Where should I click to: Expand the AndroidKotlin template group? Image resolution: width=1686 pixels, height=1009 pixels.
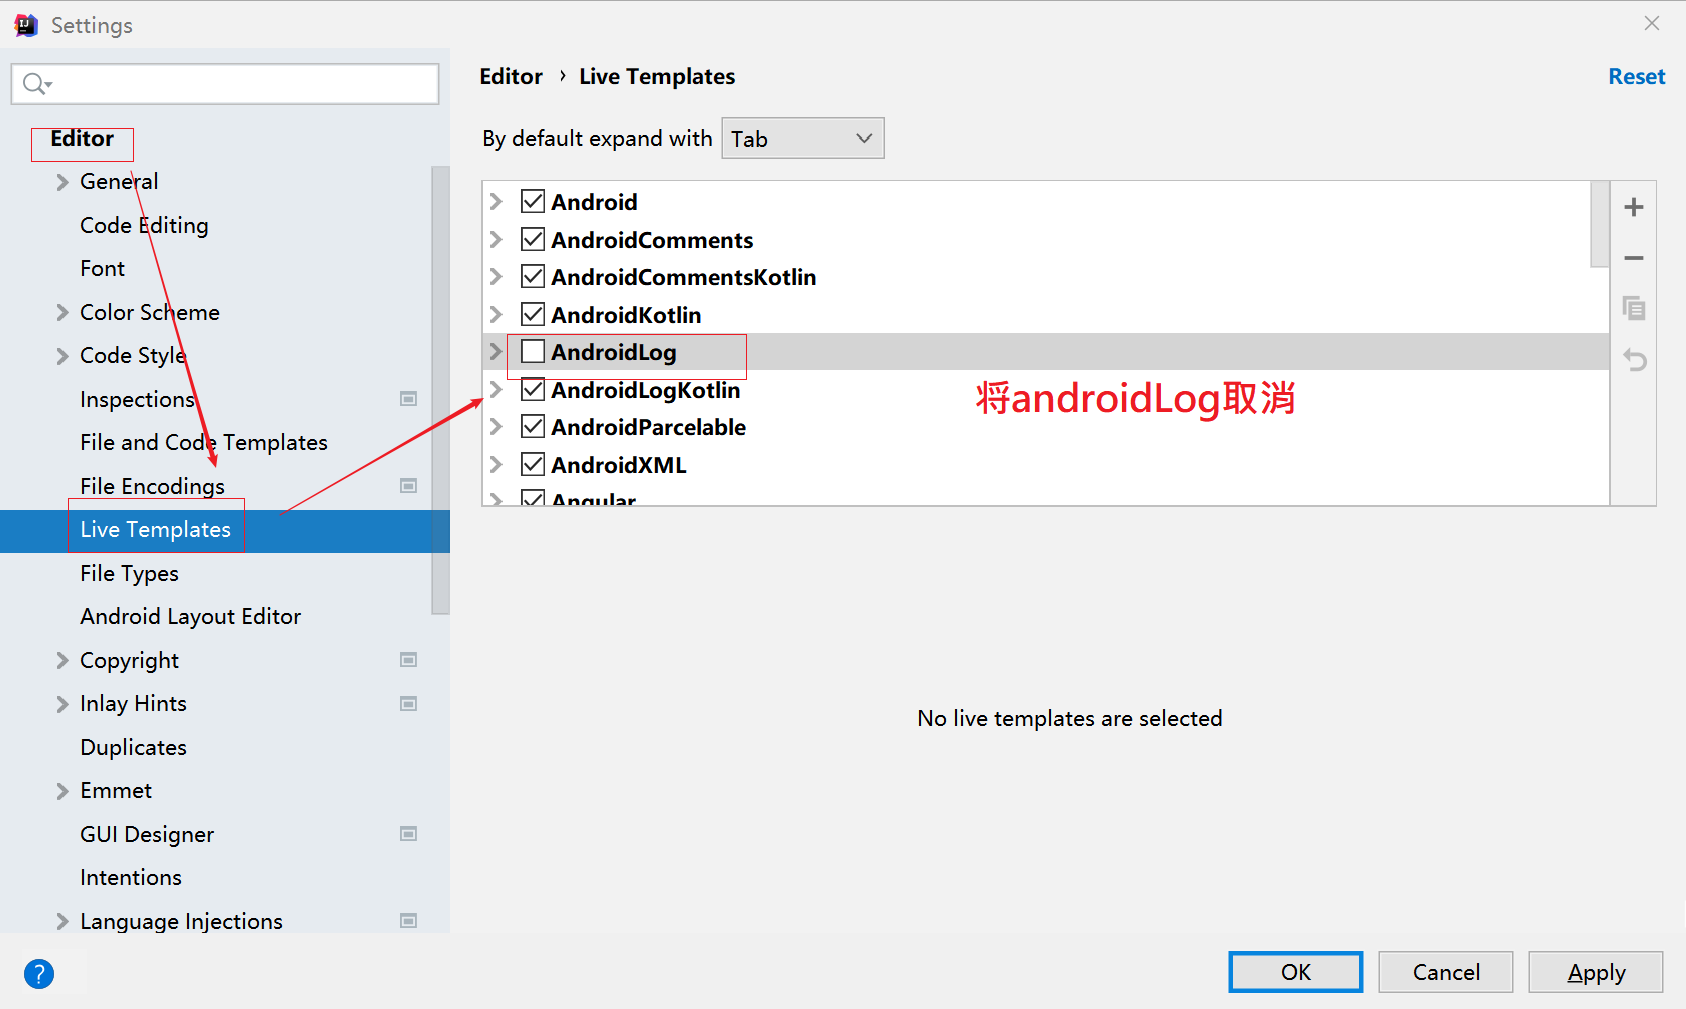point(495,315)
